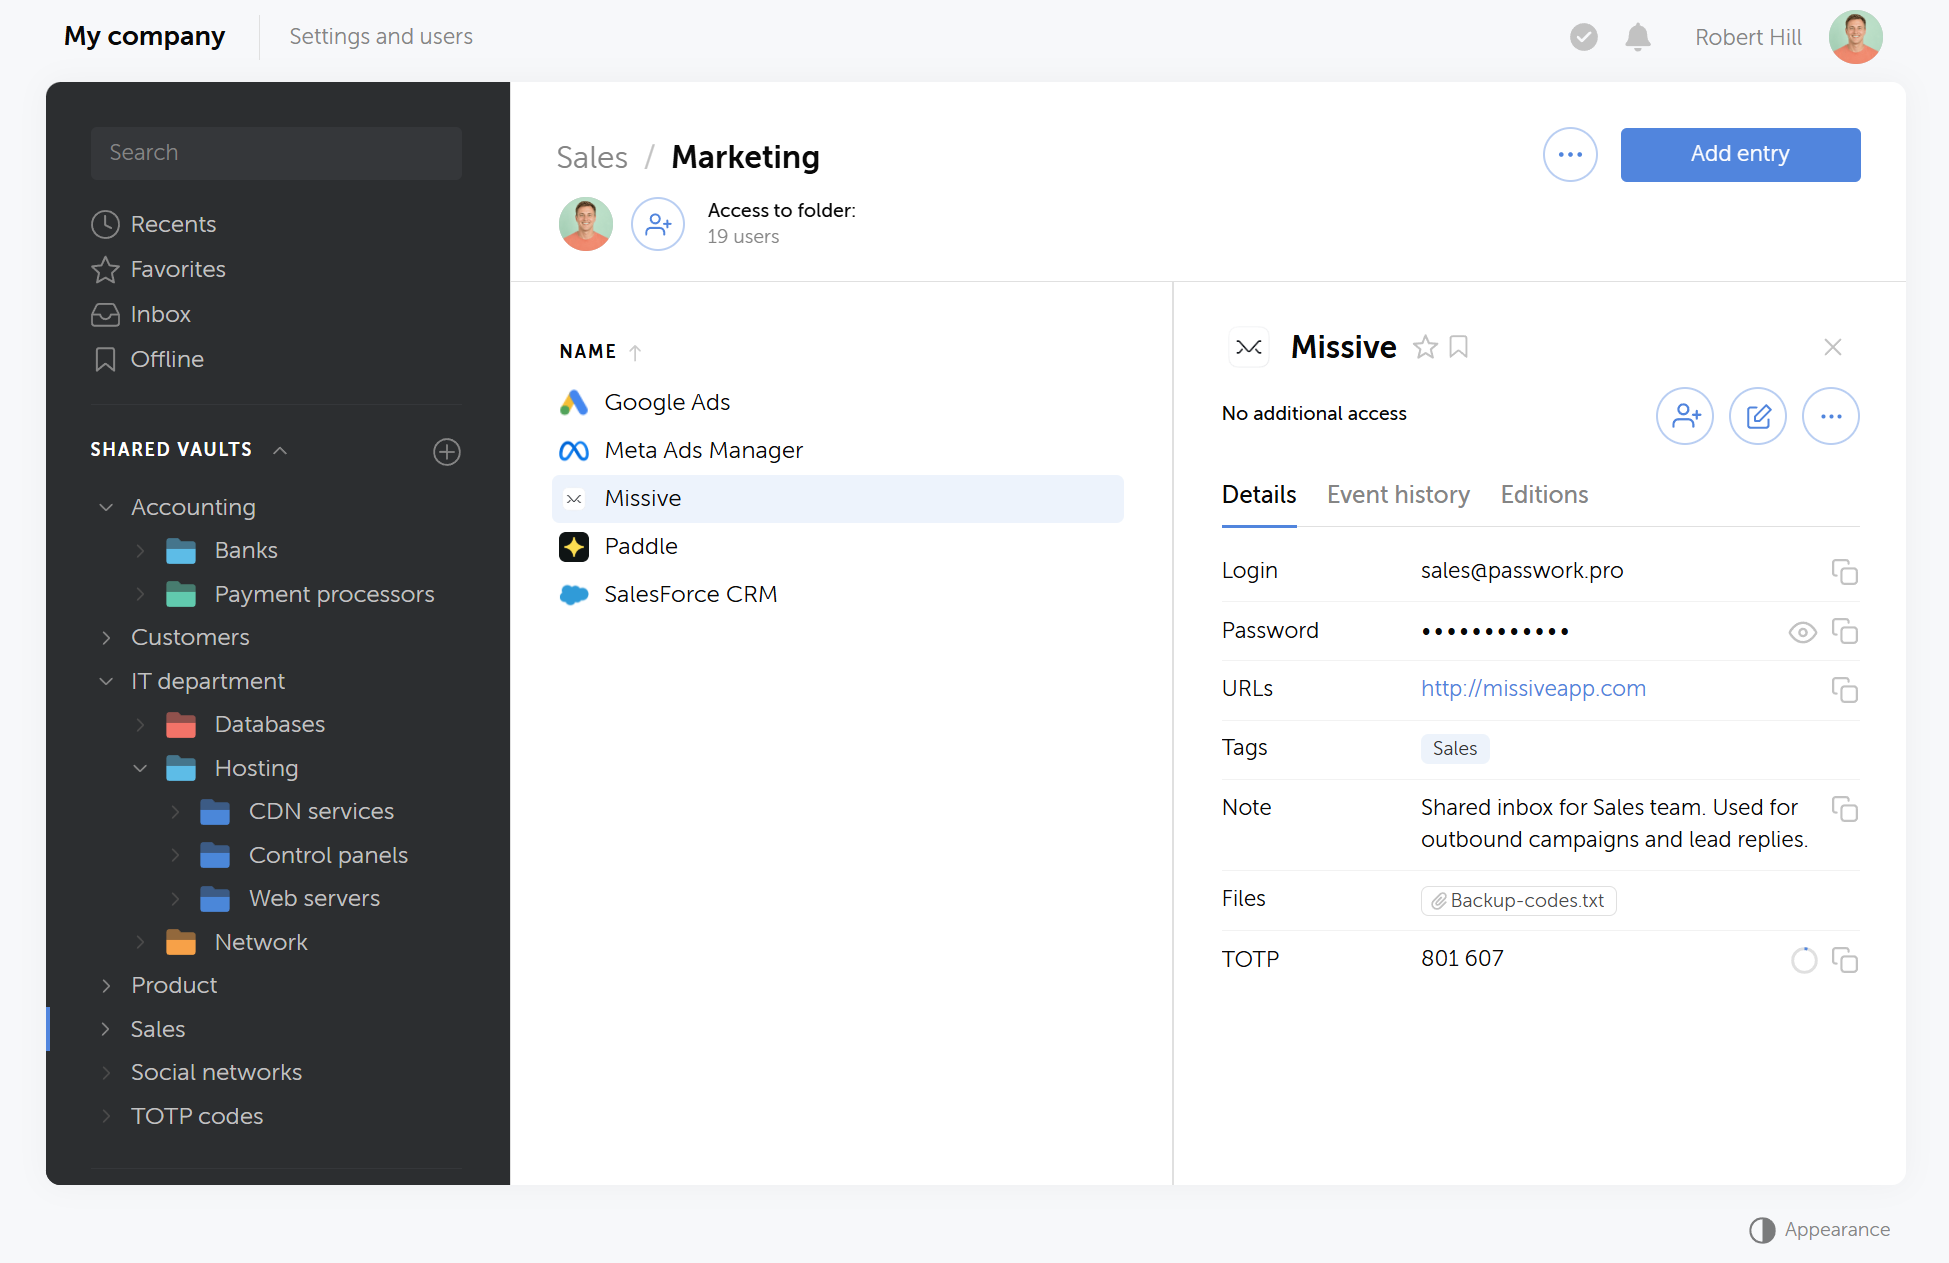Select the Paddle entry
The image size is (1949, 1263).
[838, 547]
